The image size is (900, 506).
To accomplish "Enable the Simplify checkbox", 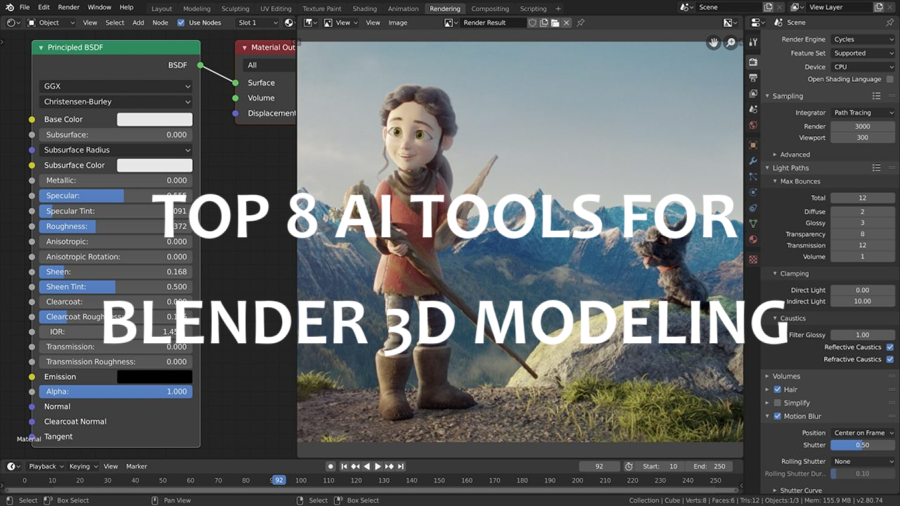I will (x=777, y=403).
